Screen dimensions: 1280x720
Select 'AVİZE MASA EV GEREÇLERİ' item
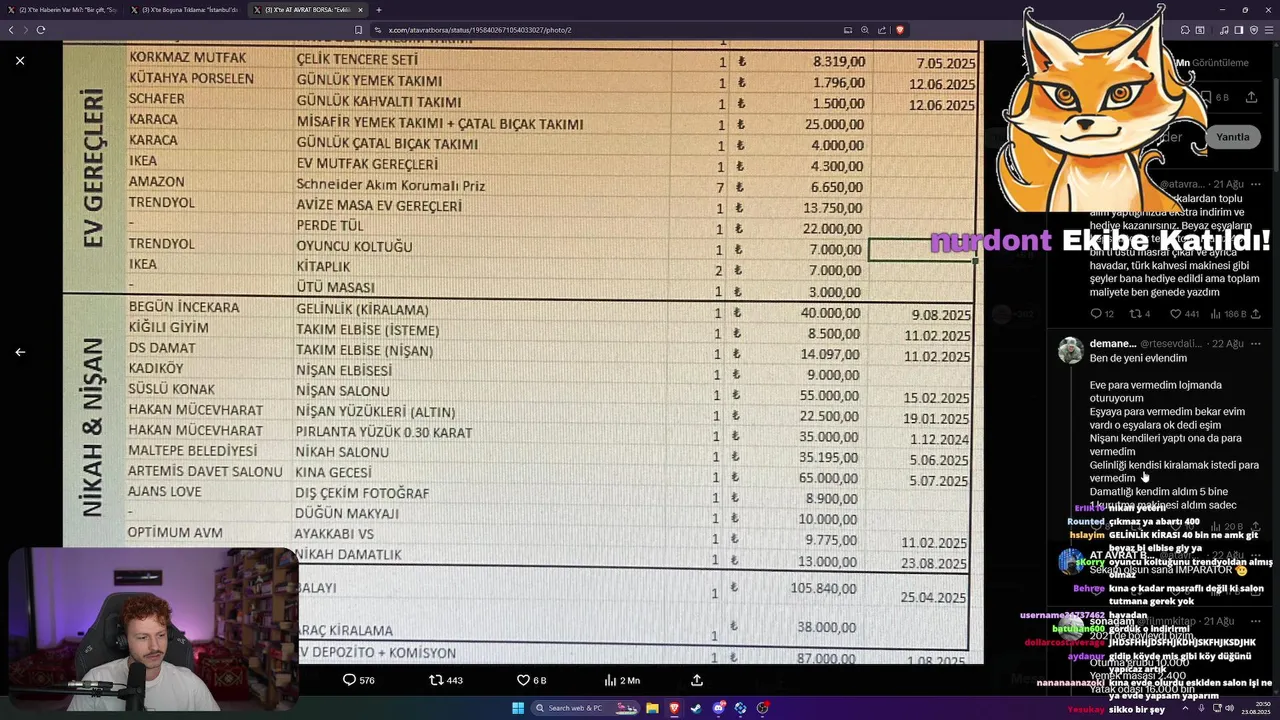pyautogui.click(x=379, y=206)
